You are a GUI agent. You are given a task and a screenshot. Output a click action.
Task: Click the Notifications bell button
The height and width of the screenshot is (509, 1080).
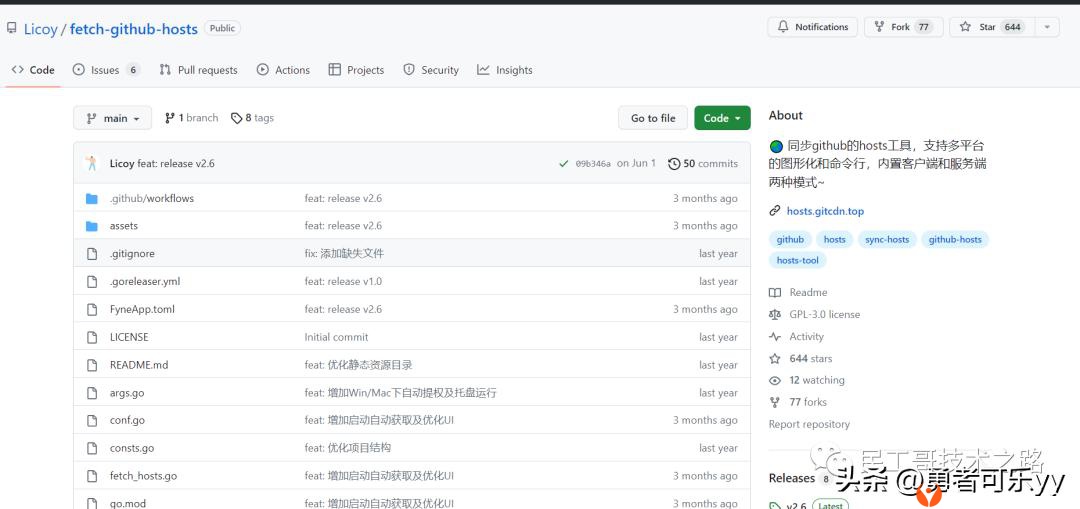tap(812, 27)
